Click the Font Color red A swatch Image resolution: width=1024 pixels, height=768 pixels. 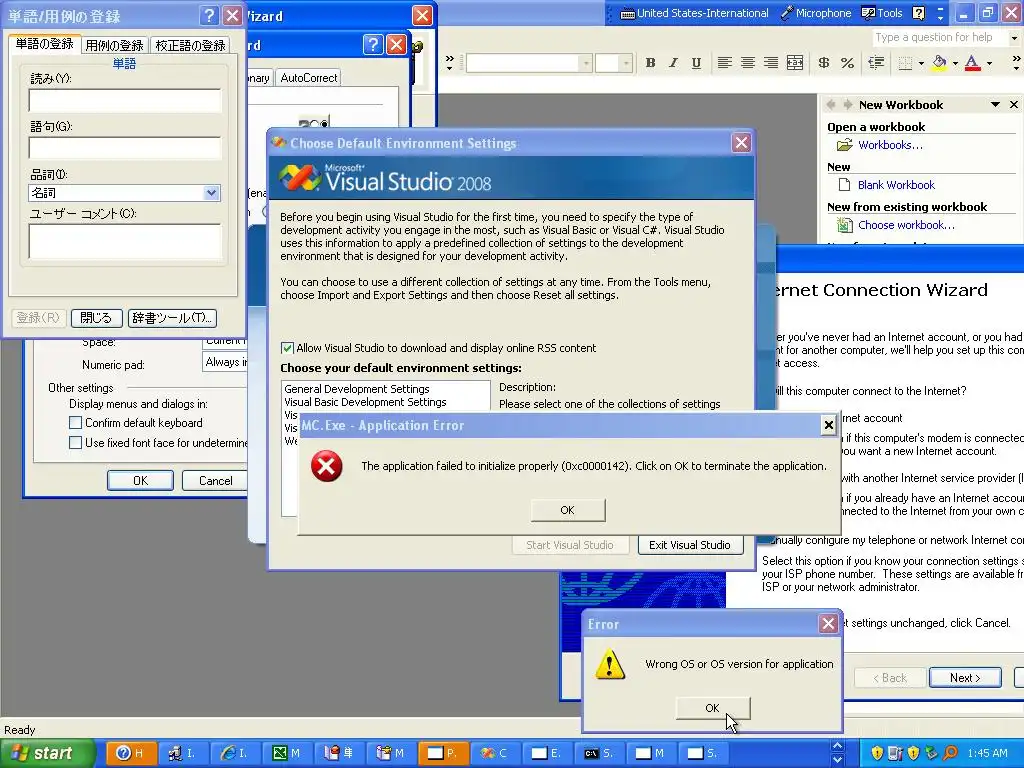972,63
